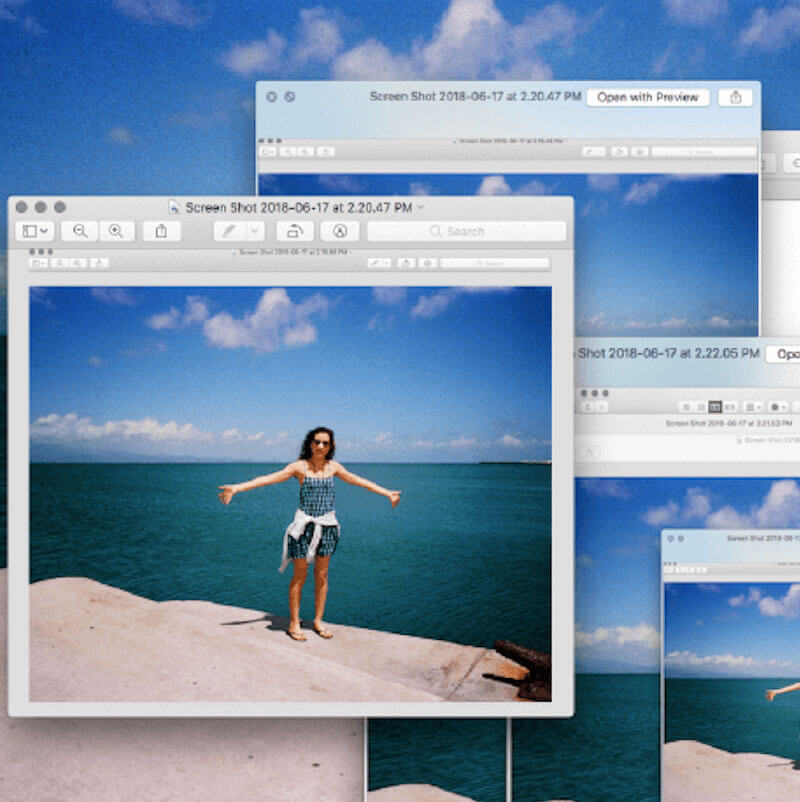
Task: Enable Cover Flow view in the Finder window
Action: tap(730, 406)
